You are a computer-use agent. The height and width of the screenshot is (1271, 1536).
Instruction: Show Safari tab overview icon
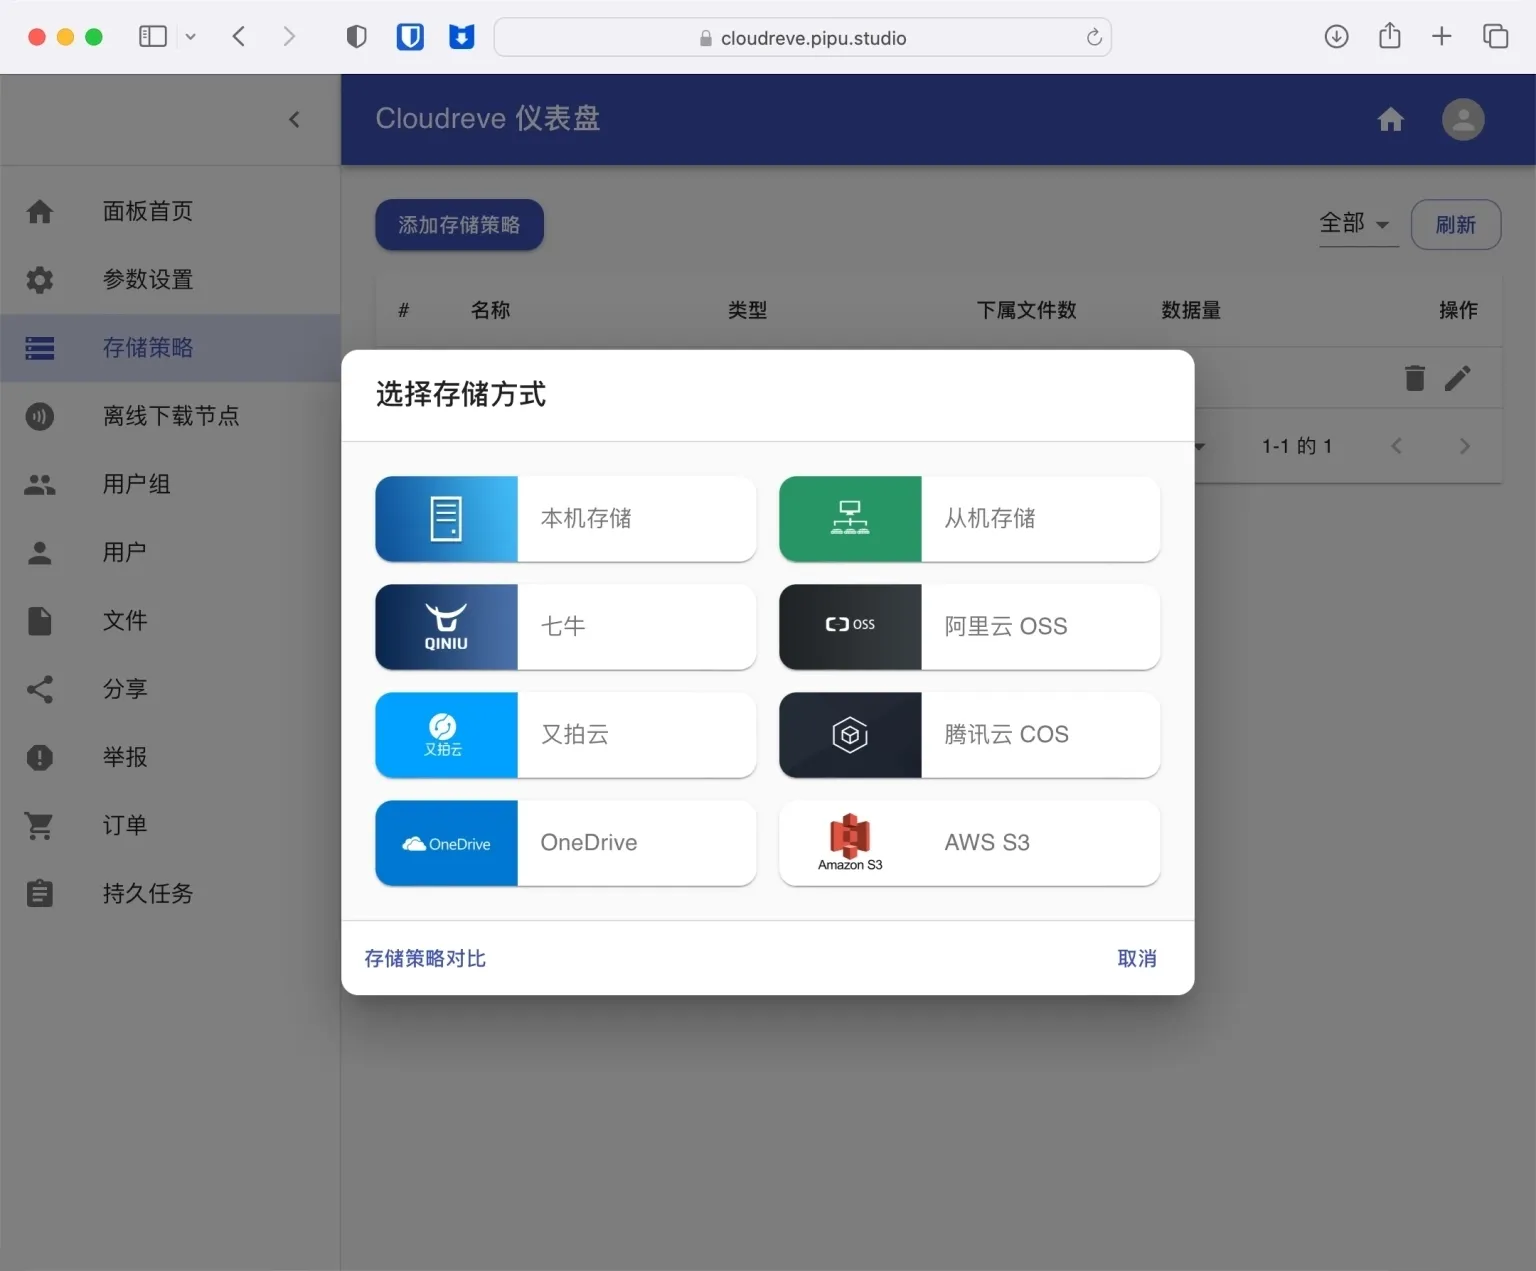coord(1495,37)
